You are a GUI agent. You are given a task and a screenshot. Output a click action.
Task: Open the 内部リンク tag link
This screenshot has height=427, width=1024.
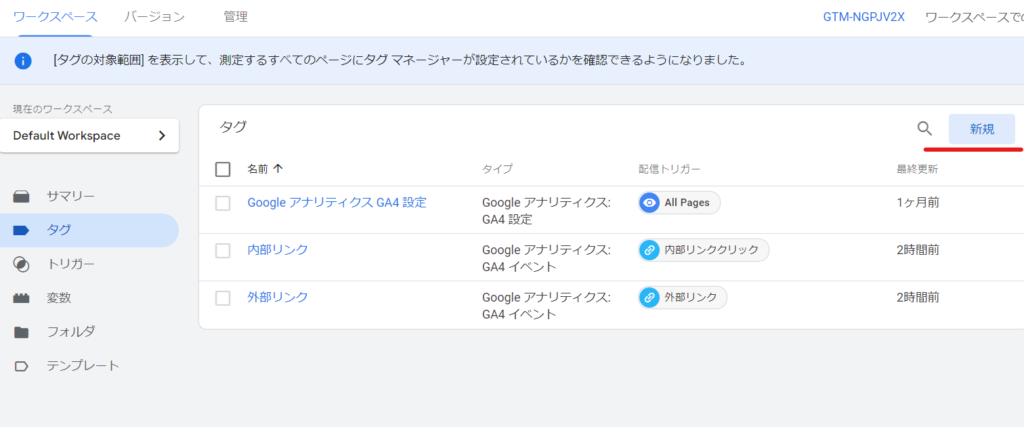pos(277,250)
